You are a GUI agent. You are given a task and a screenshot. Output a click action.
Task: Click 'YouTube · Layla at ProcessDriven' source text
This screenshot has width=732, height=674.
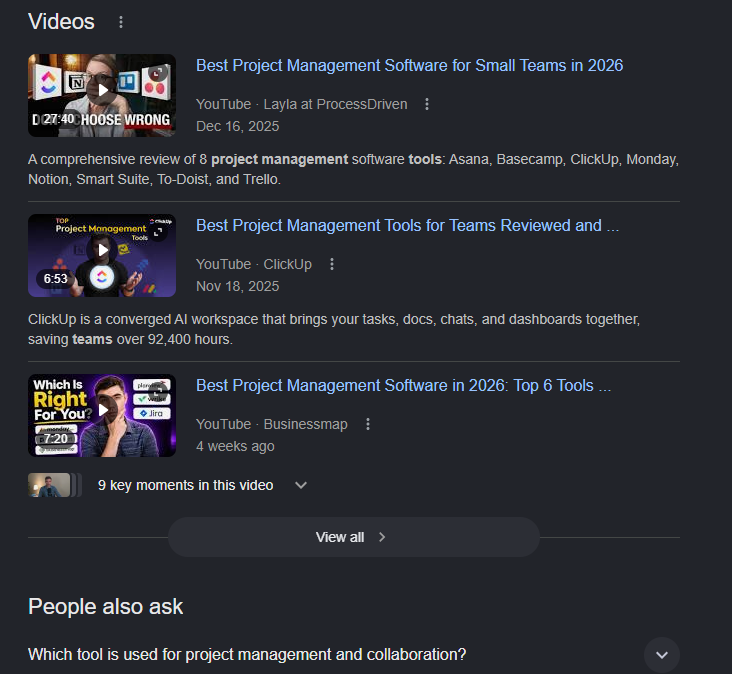[x=302, y=104]
